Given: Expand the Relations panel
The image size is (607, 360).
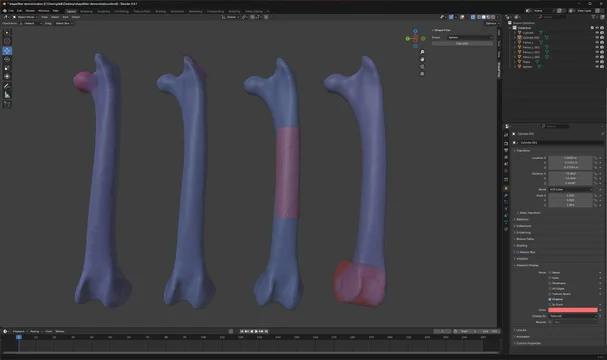Looking at the screenshot, I should tap(521, 219).
